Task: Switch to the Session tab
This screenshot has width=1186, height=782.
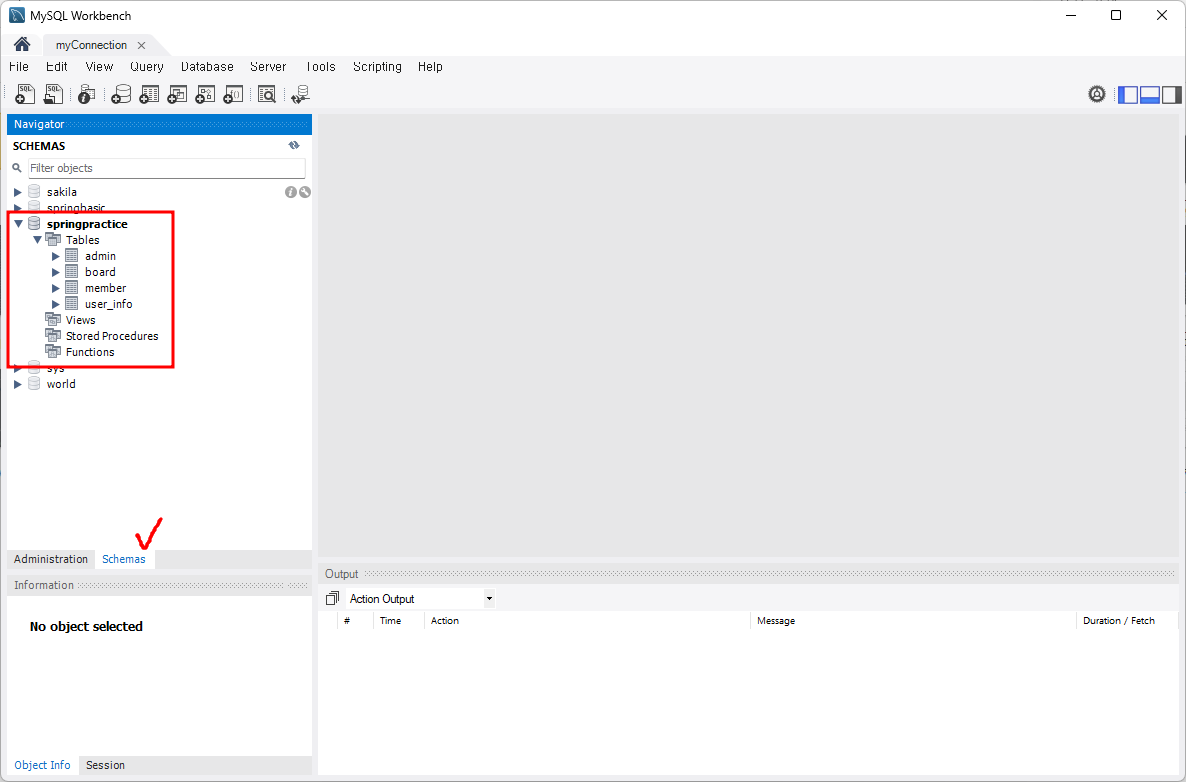Action: pyautogui.click(x=105, y=765)
